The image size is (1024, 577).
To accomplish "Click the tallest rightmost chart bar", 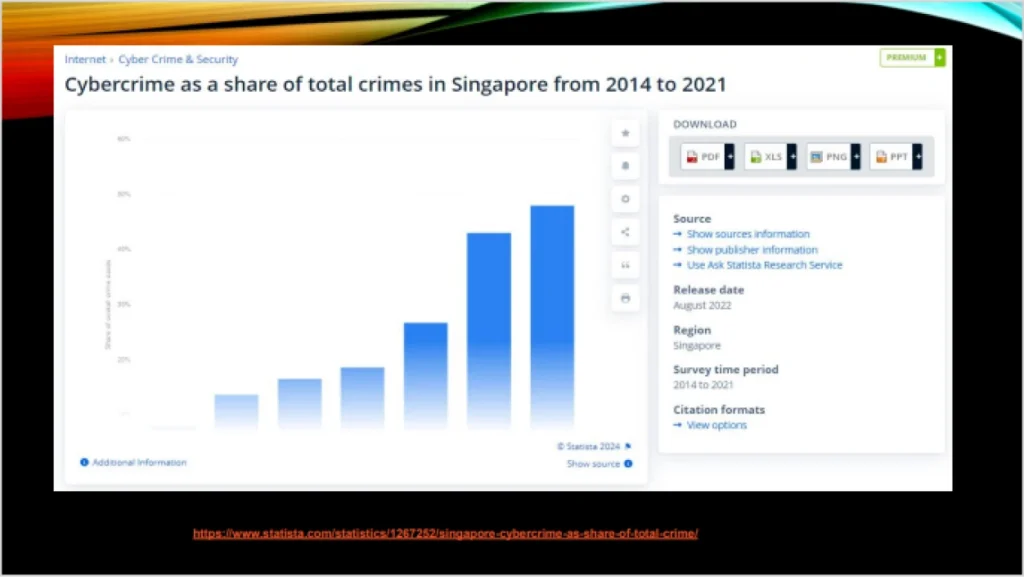I will coord(552,317).
